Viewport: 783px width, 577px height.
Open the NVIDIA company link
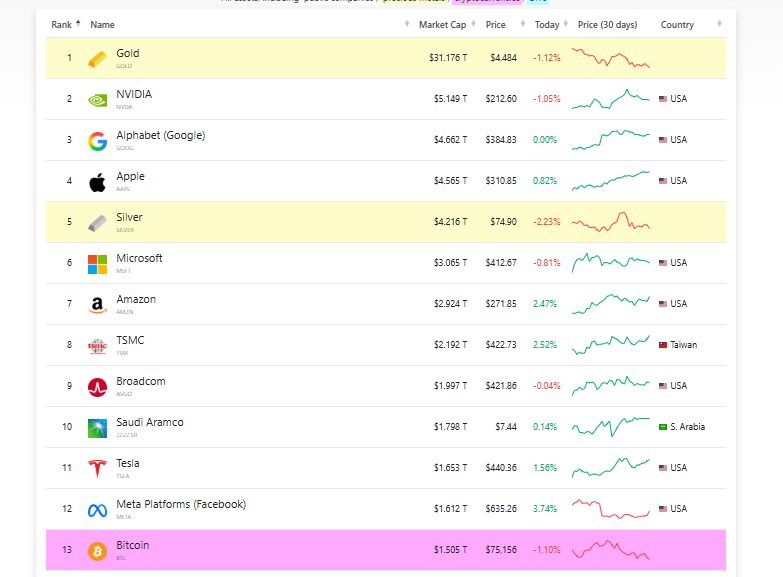coord(134,94)
